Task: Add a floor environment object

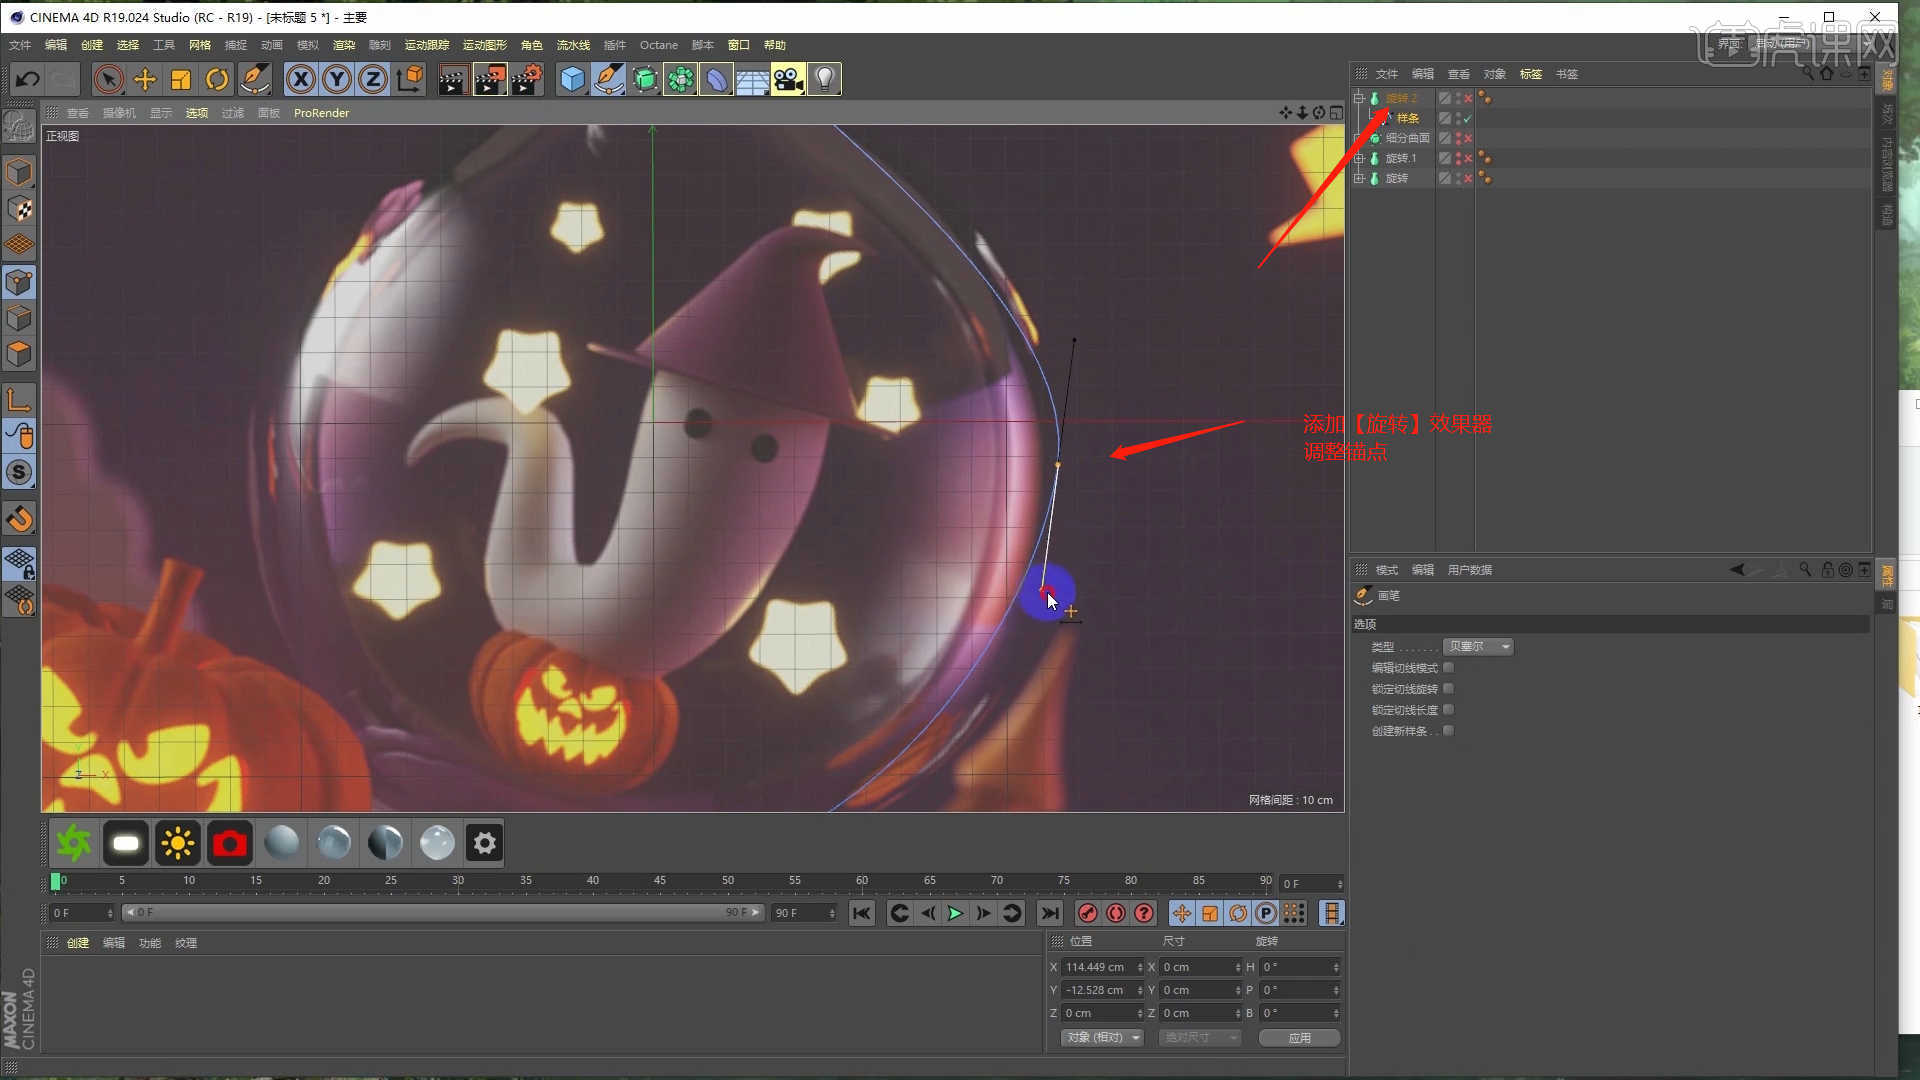Action: [752, 79]
